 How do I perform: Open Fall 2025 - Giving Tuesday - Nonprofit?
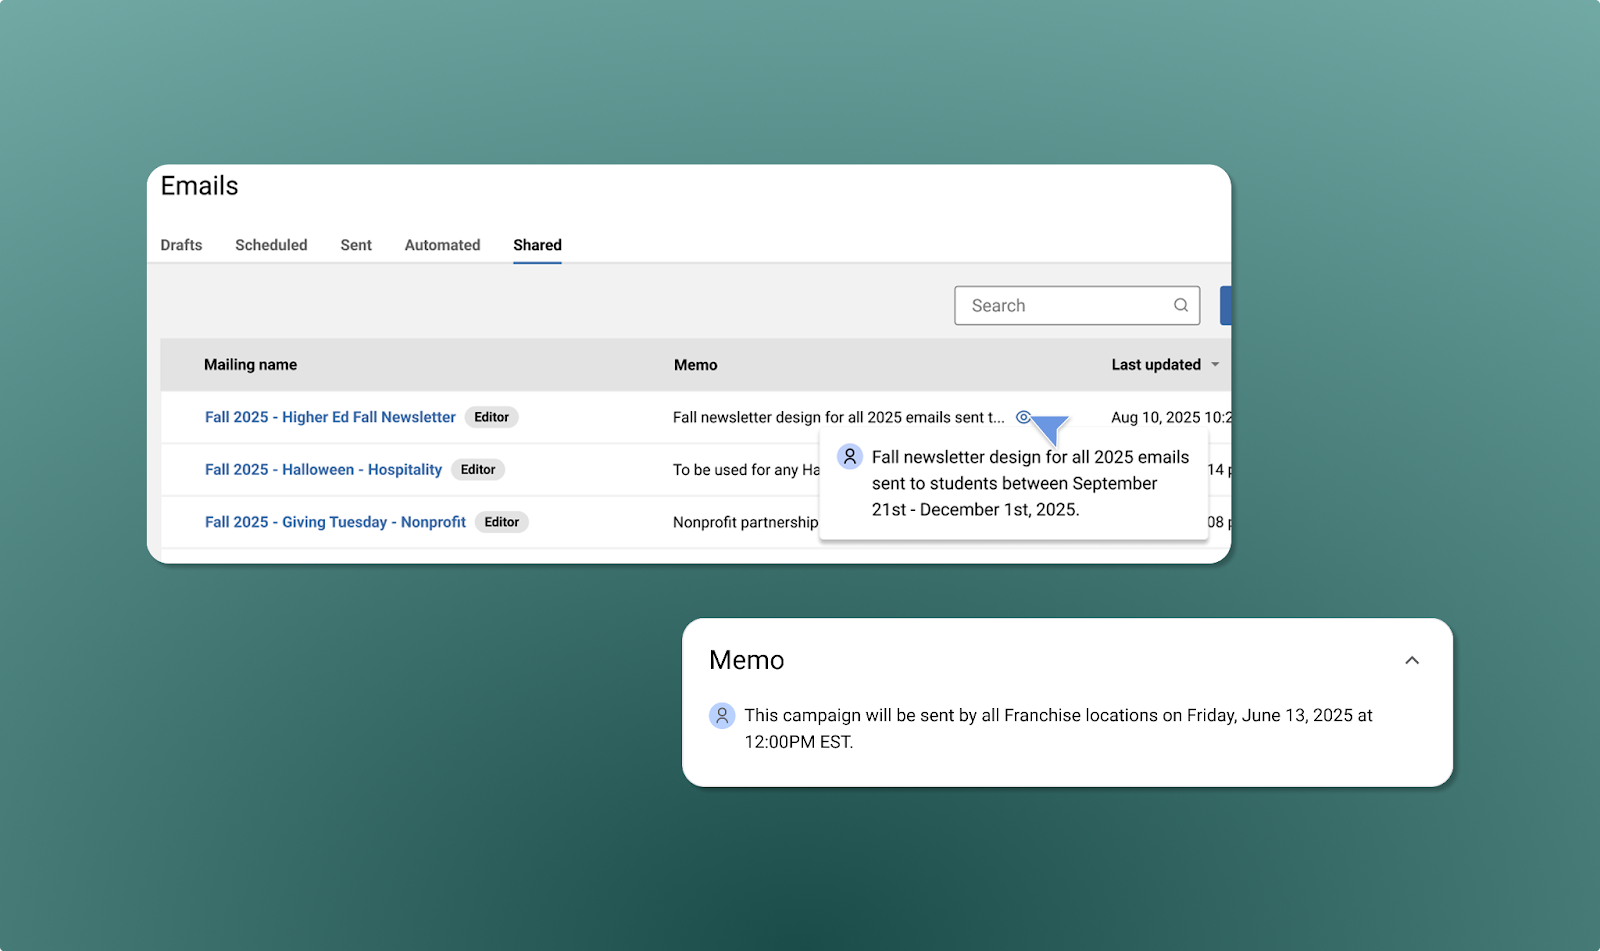click(x=335, y=522)
